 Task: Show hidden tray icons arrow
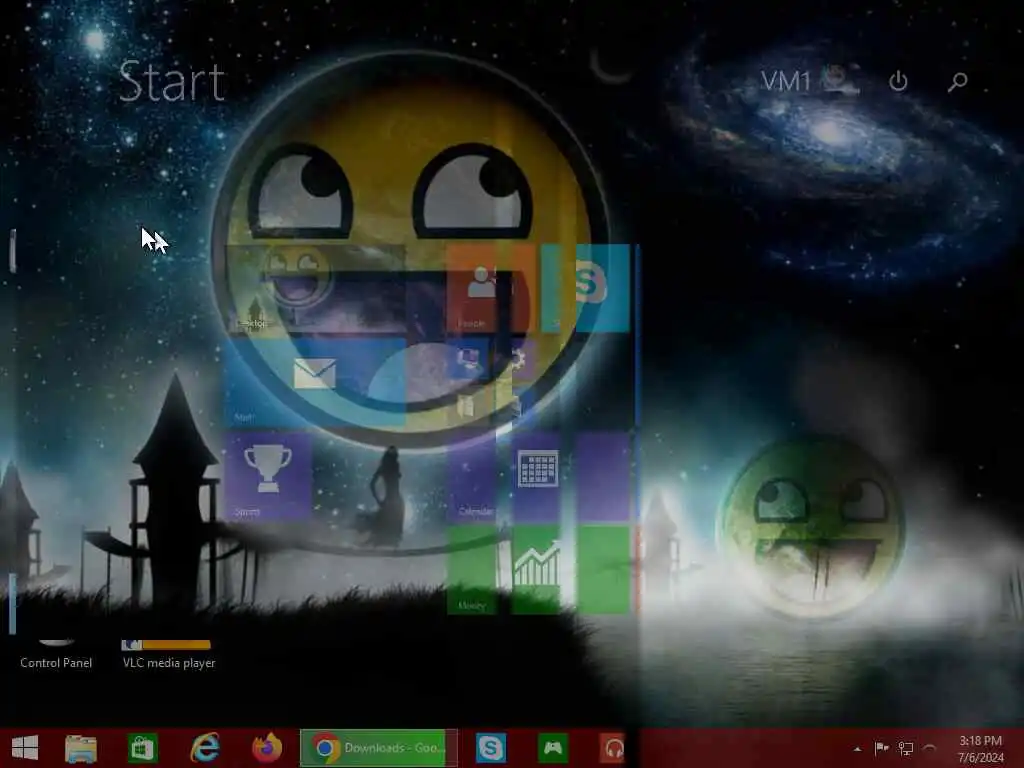[857, 749]
